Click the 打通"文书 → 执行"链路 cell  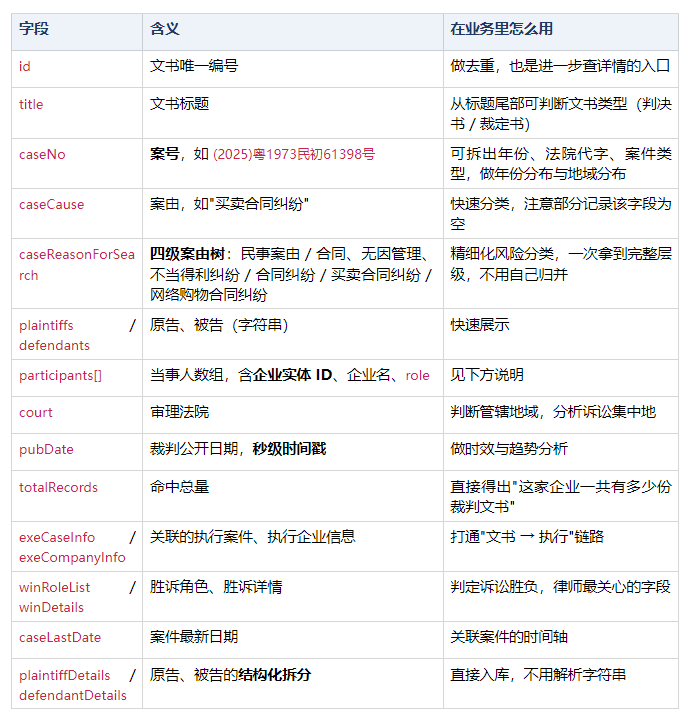[560, 546]
